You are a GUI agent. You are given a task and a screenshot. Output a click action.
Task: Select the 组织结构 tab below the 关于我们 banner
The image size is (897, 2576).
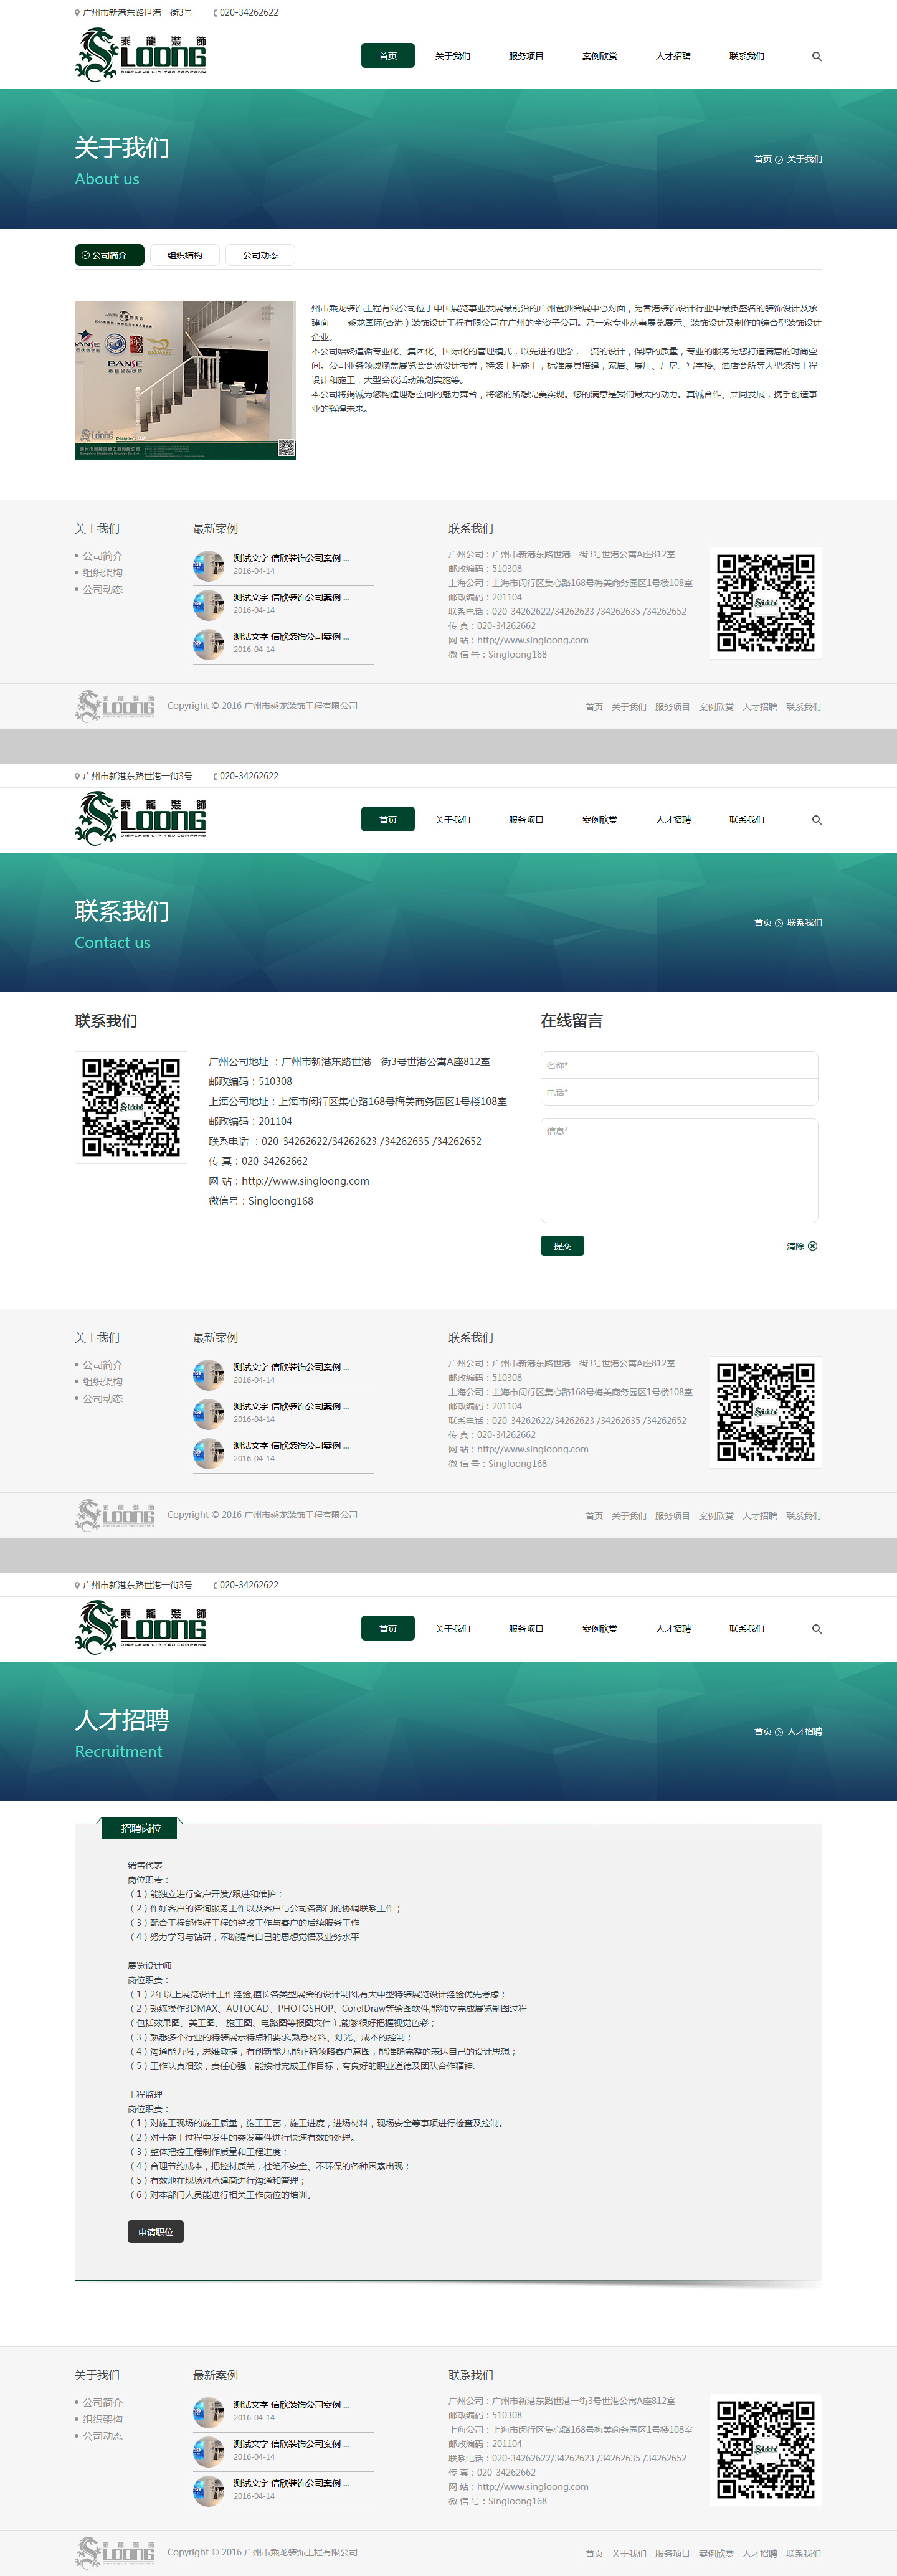185,256
